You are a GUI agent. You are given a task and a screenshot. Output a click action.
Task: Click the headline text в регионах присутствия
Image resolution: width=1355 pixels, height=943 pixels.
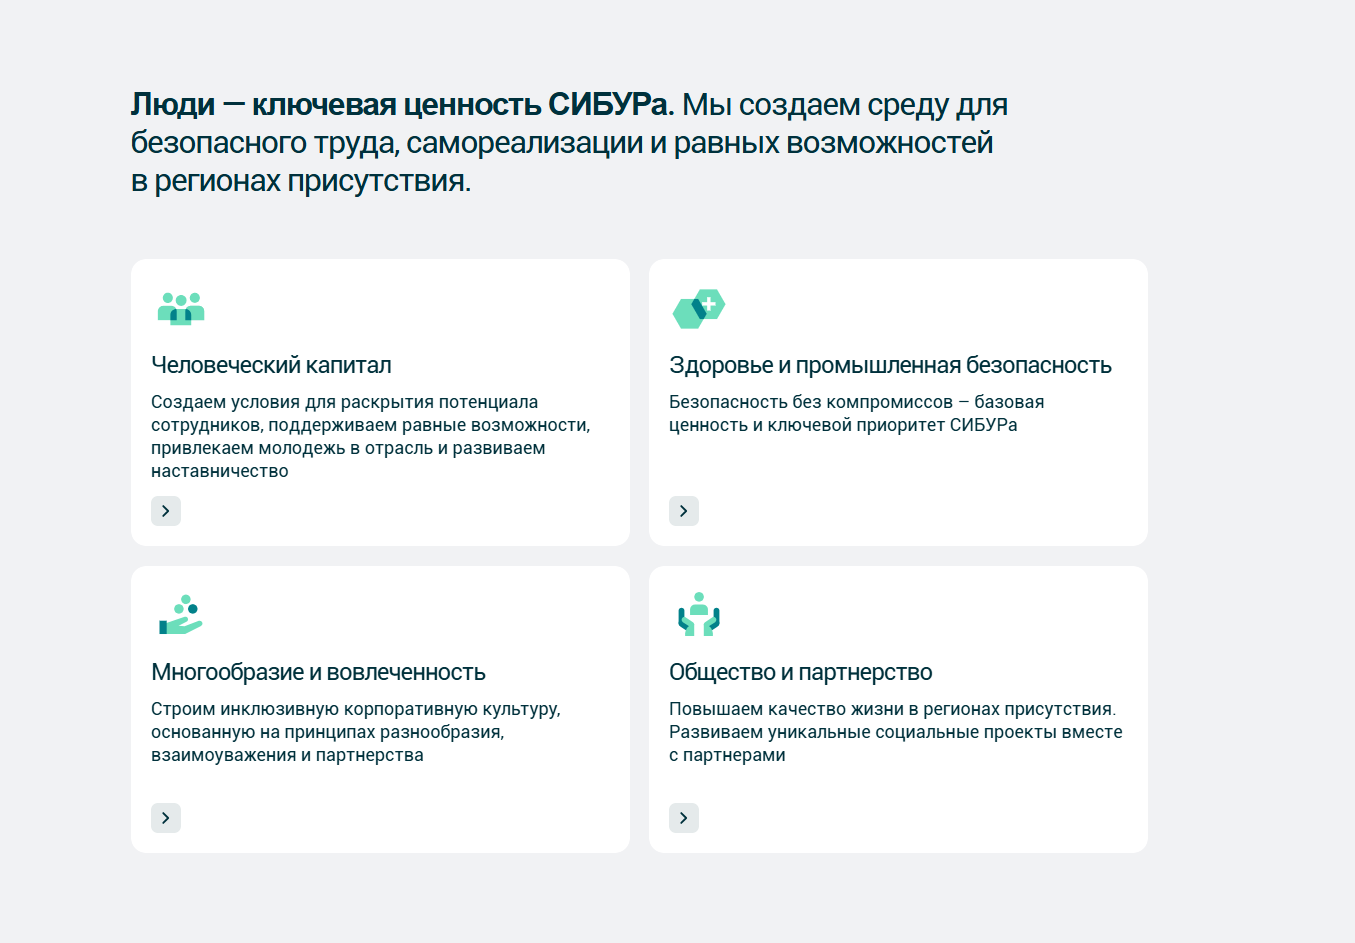(300, 181)
